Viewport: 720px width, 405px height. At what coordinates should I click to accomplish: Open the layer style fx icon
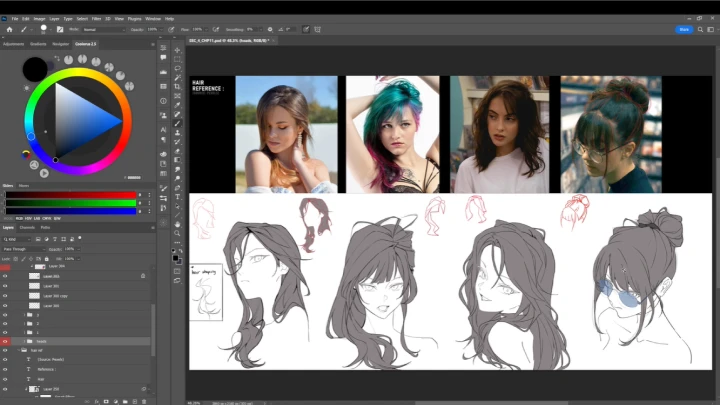pos(97,402)
